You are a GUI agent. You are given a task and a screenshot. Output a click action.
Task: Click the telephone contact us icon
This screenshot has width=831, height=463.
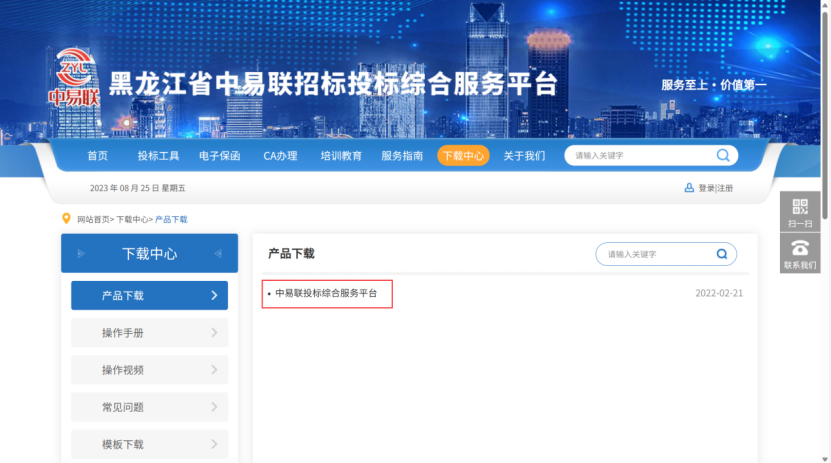point(799,253)
